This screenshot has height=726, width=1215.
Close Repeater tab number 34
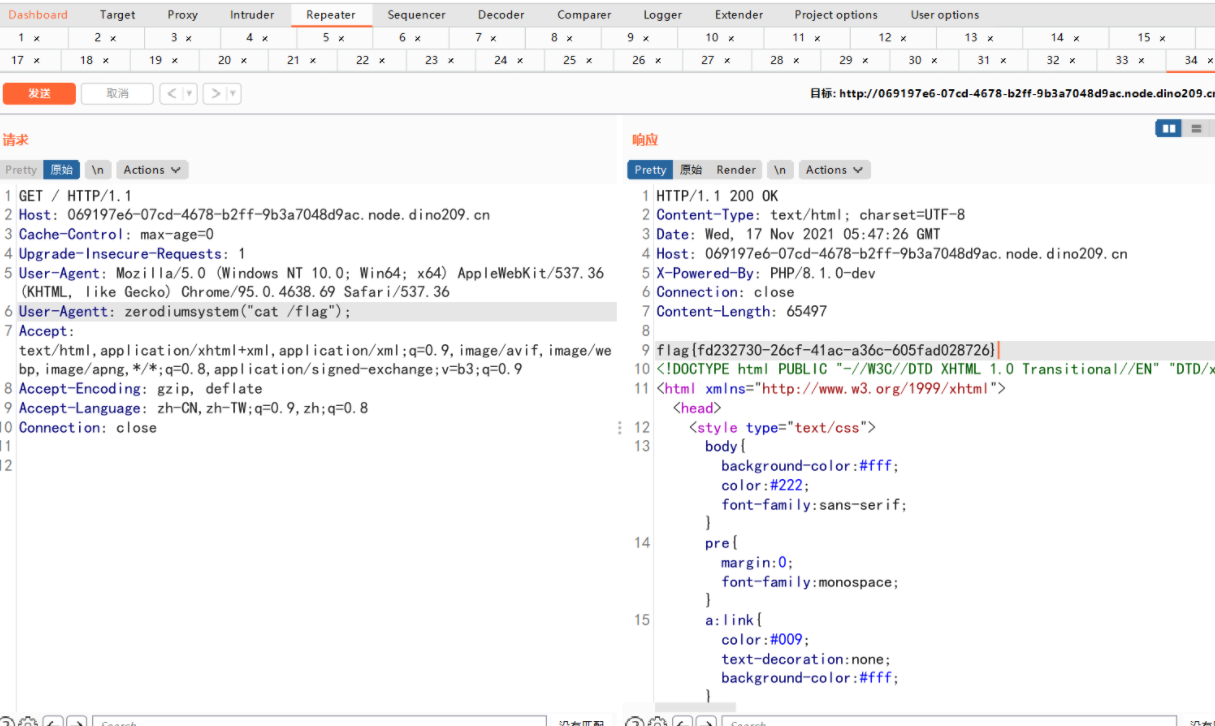click(x=1210, y=61)
